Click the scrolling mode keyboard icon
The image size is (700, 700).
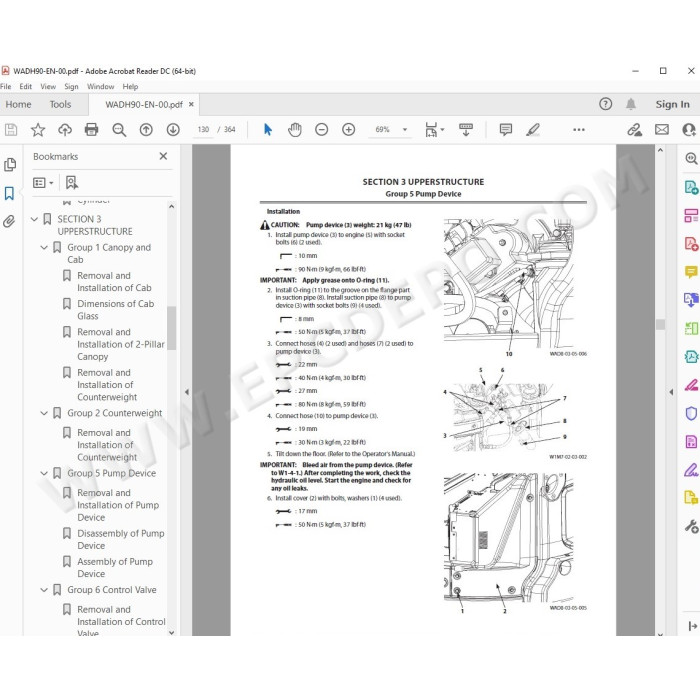[x=466, y=130]
